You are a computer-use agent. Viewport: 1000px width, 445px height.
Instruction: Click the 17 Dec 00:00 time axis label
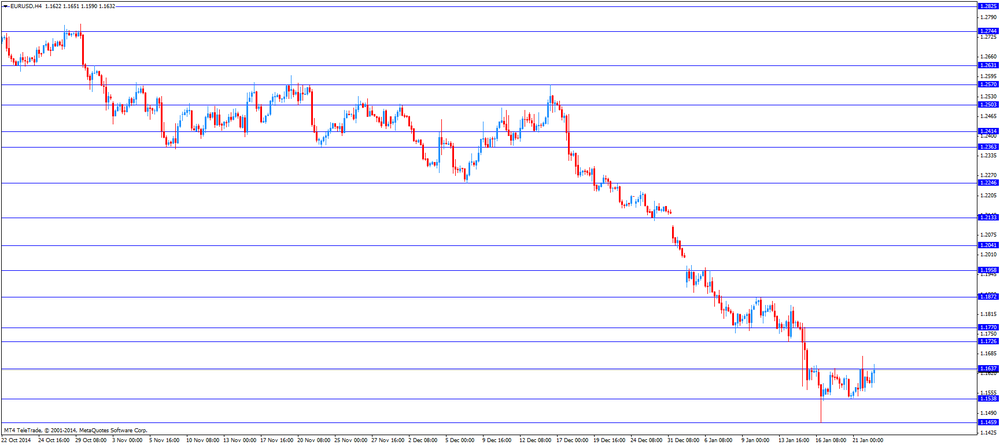click(571, 440)
